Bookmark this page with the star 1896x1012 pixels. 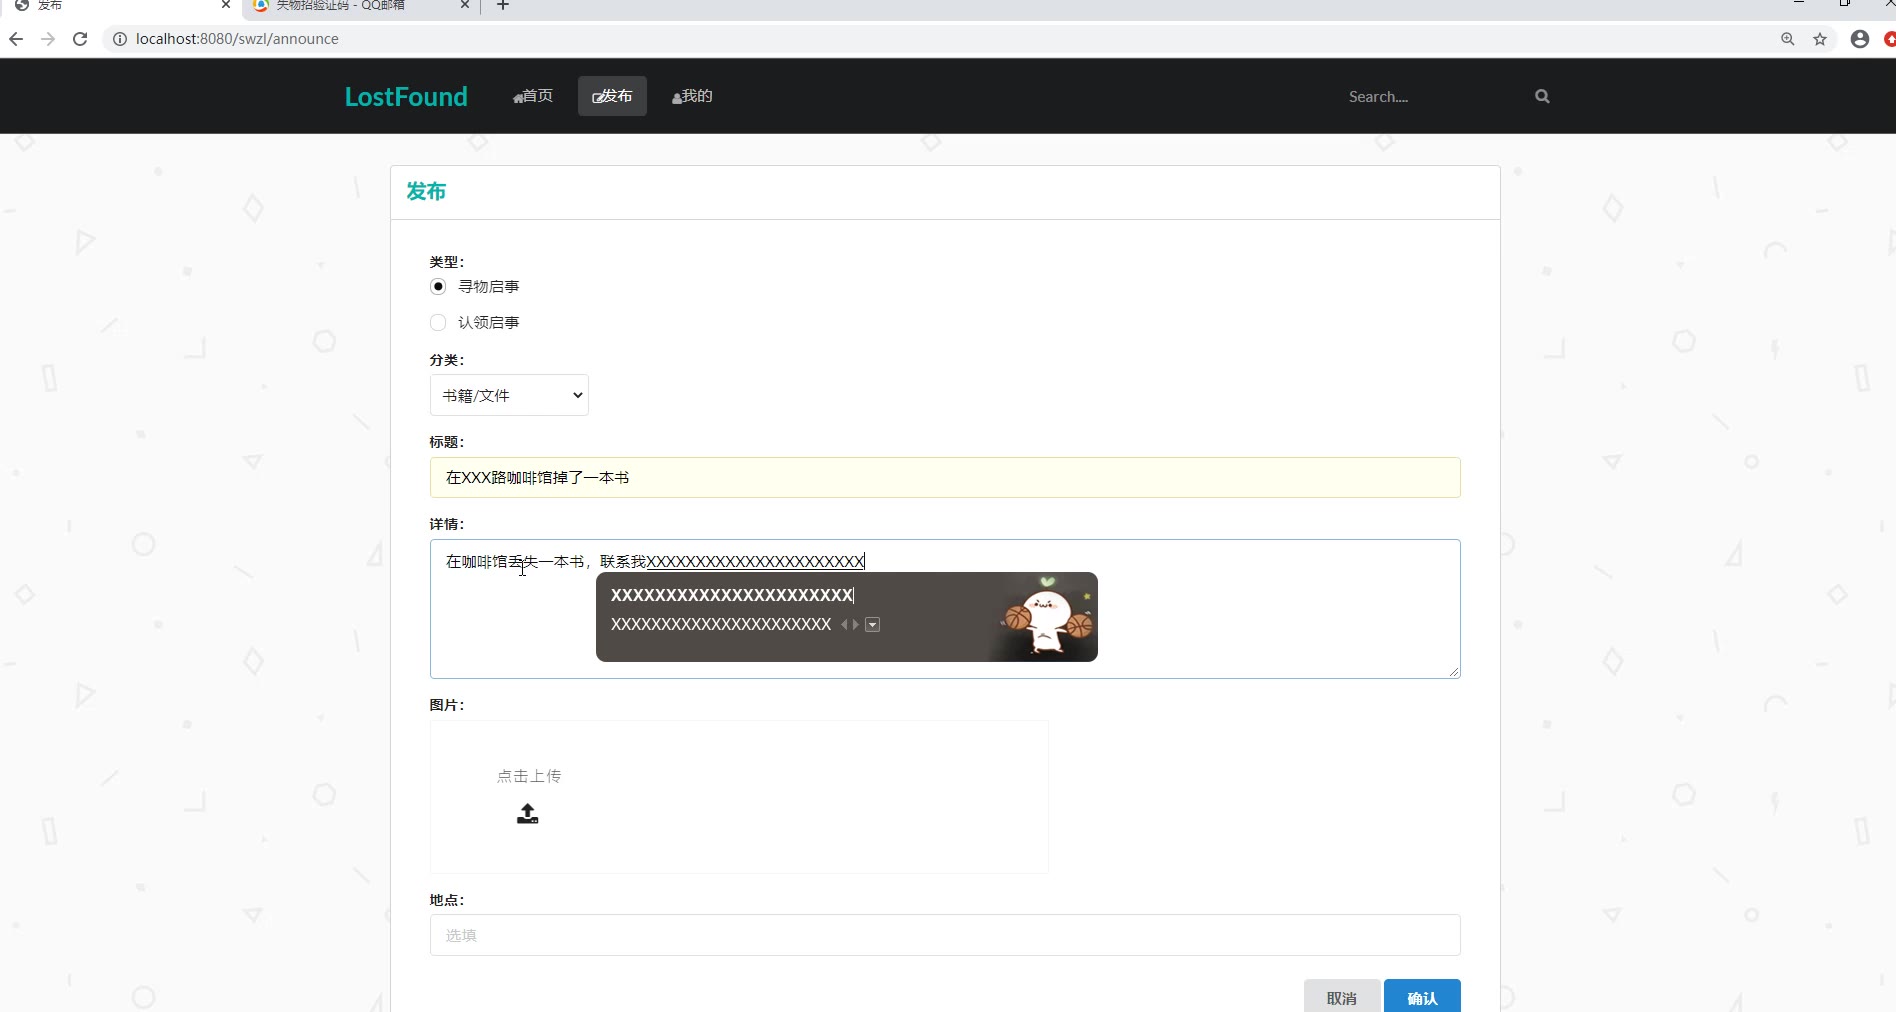point(1820,39)
